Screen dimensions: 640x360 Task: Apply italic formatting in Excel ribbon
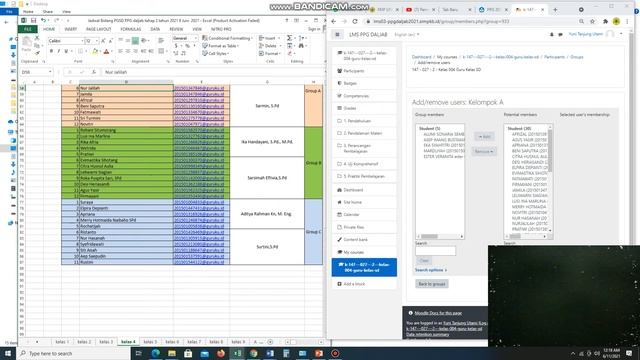pos(58,51)
